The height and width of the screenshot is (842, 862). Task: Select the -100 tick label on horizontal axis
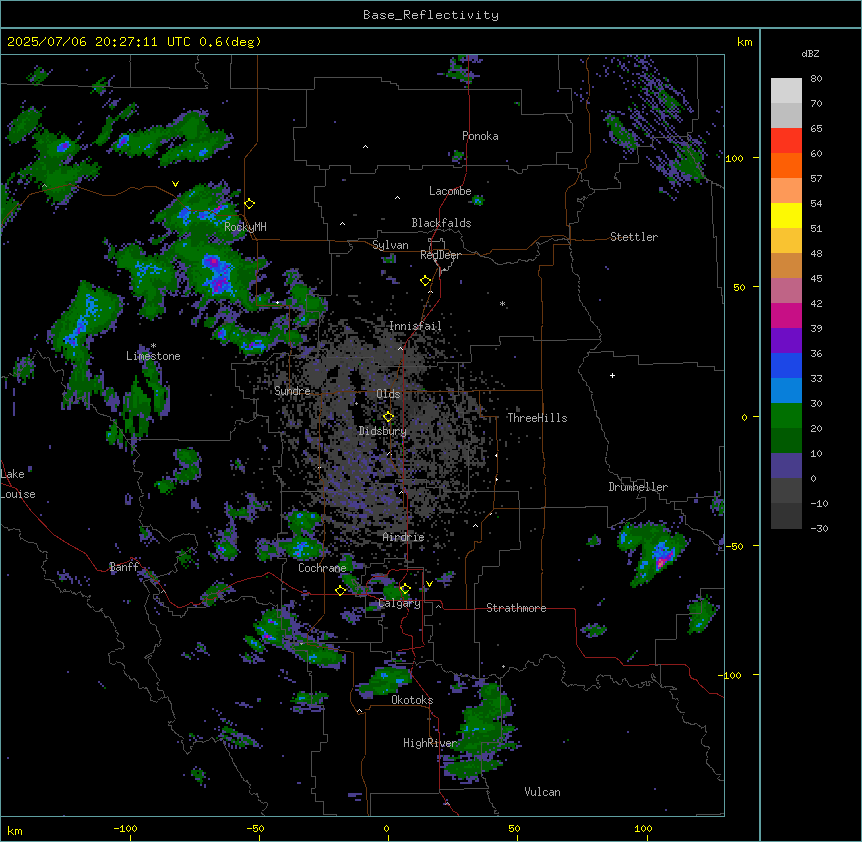pos(126,828)
